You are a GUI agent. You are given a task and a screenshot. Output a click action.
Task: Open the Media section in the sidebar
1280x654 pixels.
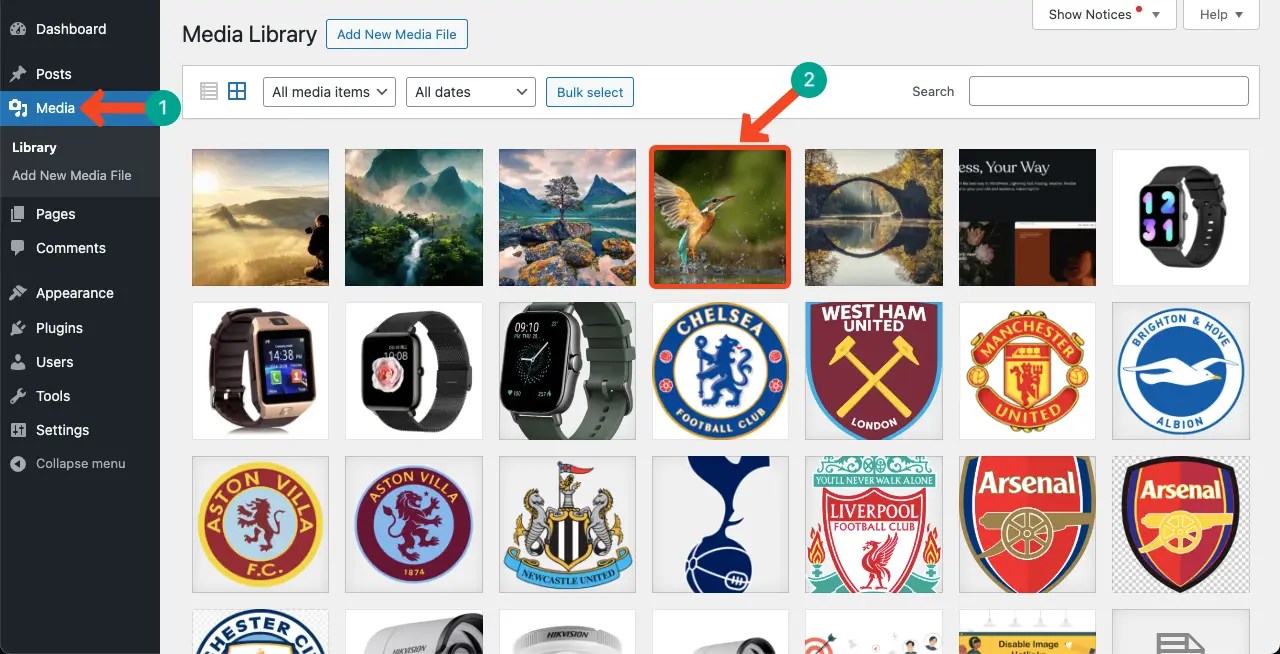[x=55, y=108]
